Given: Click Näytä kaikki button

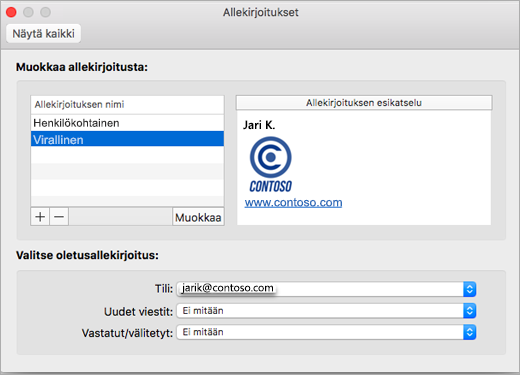Looking at the screenshot, I should pyautogui.click(x=43, y=34).
